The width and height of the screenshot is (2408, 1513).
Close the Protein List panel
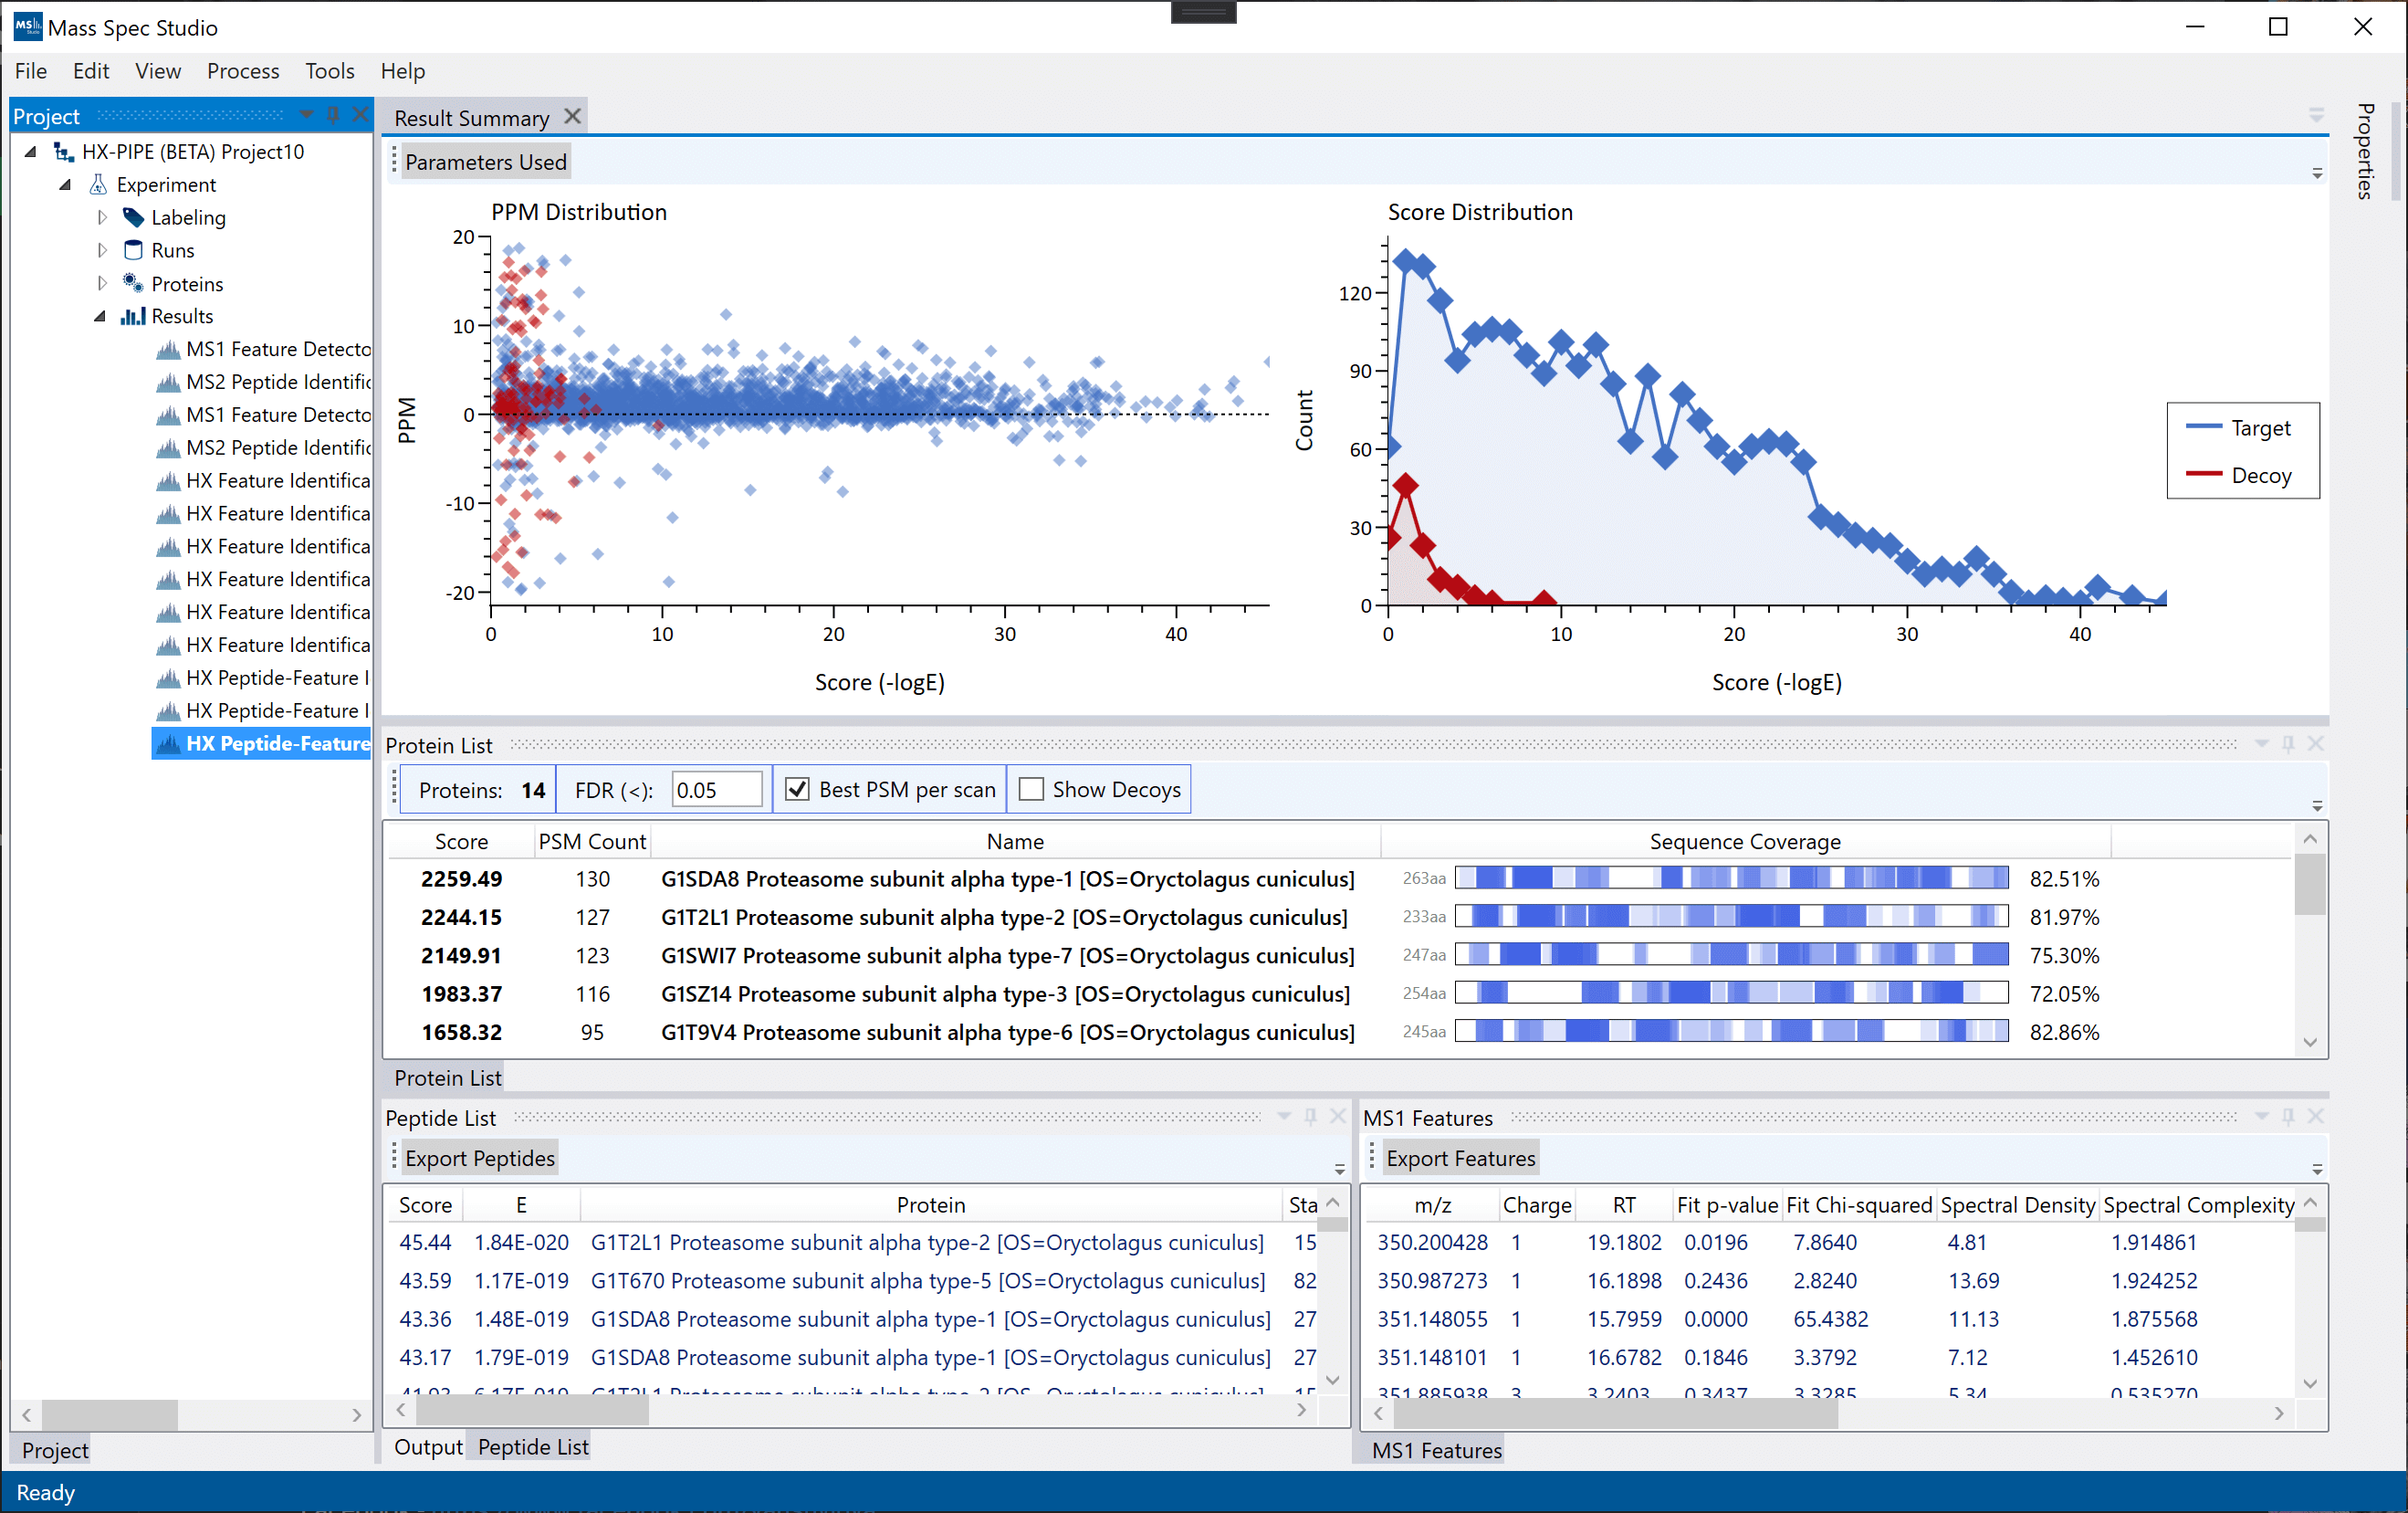tap(2315, 744)
